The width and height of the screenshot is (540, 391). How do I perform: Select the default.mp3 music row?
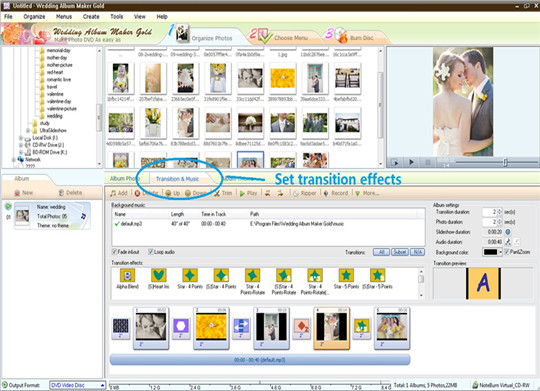click(268, 224)
